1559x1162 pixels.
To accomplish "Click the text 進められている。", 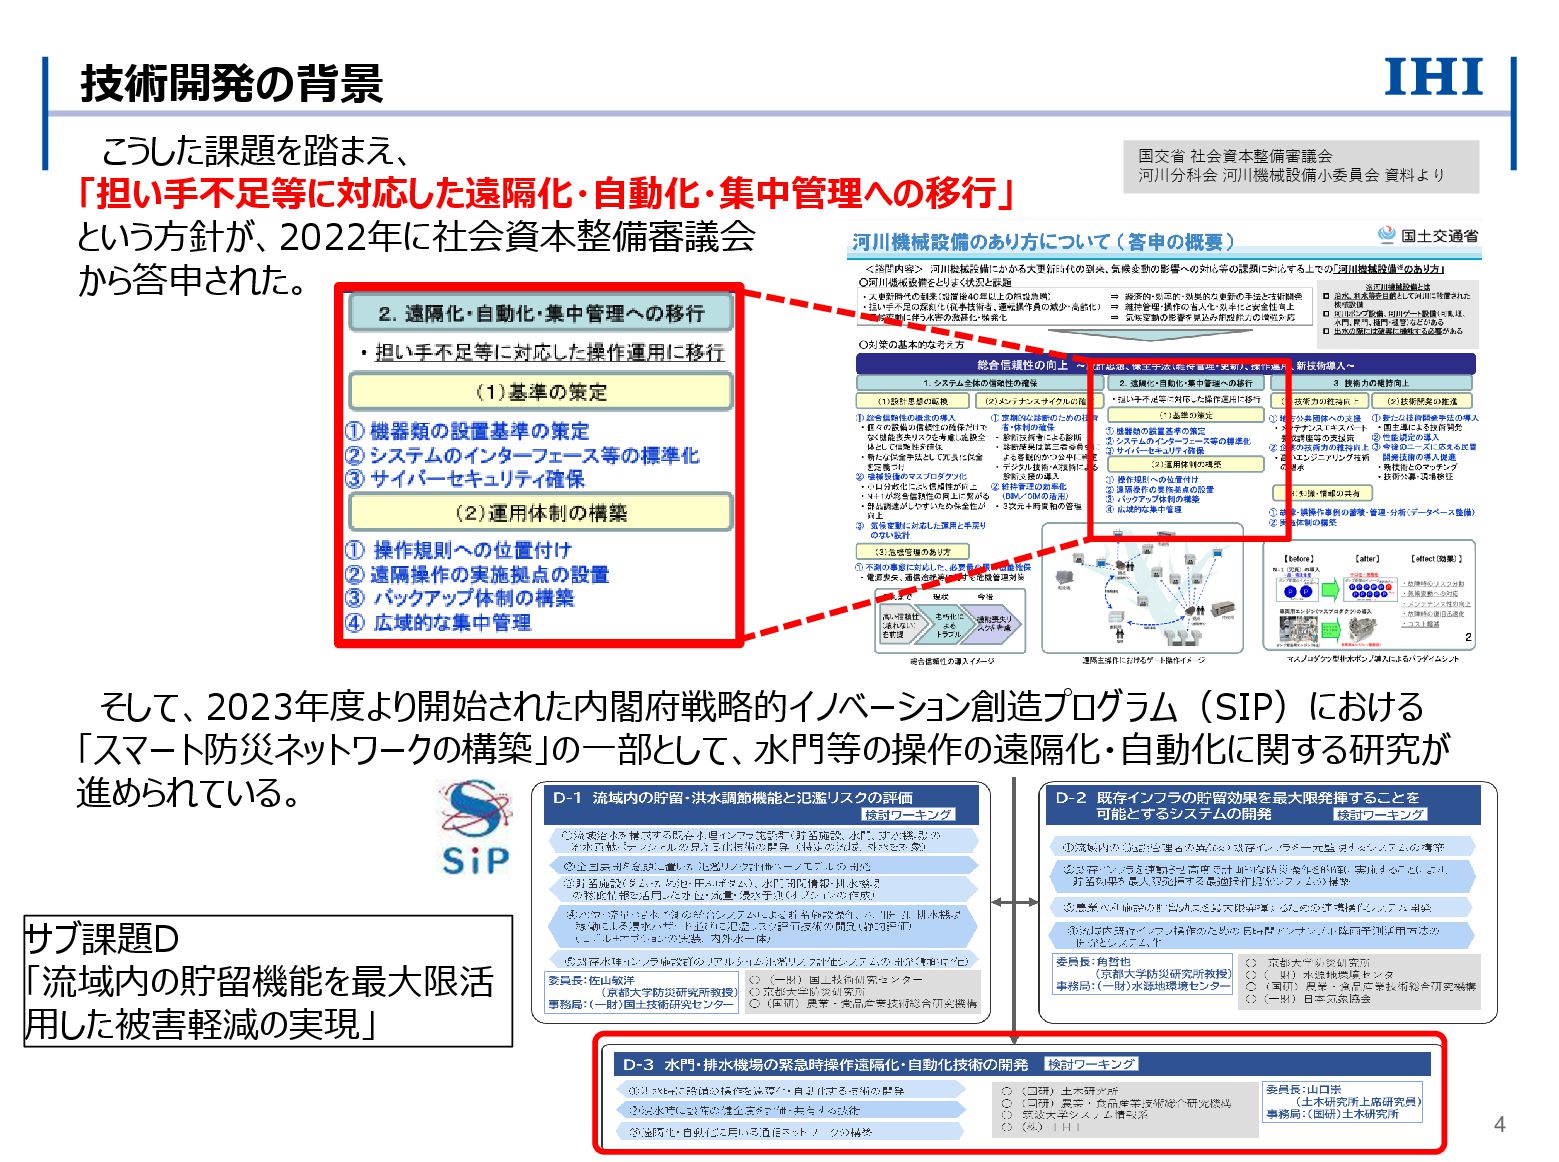I will coord(190,793).
